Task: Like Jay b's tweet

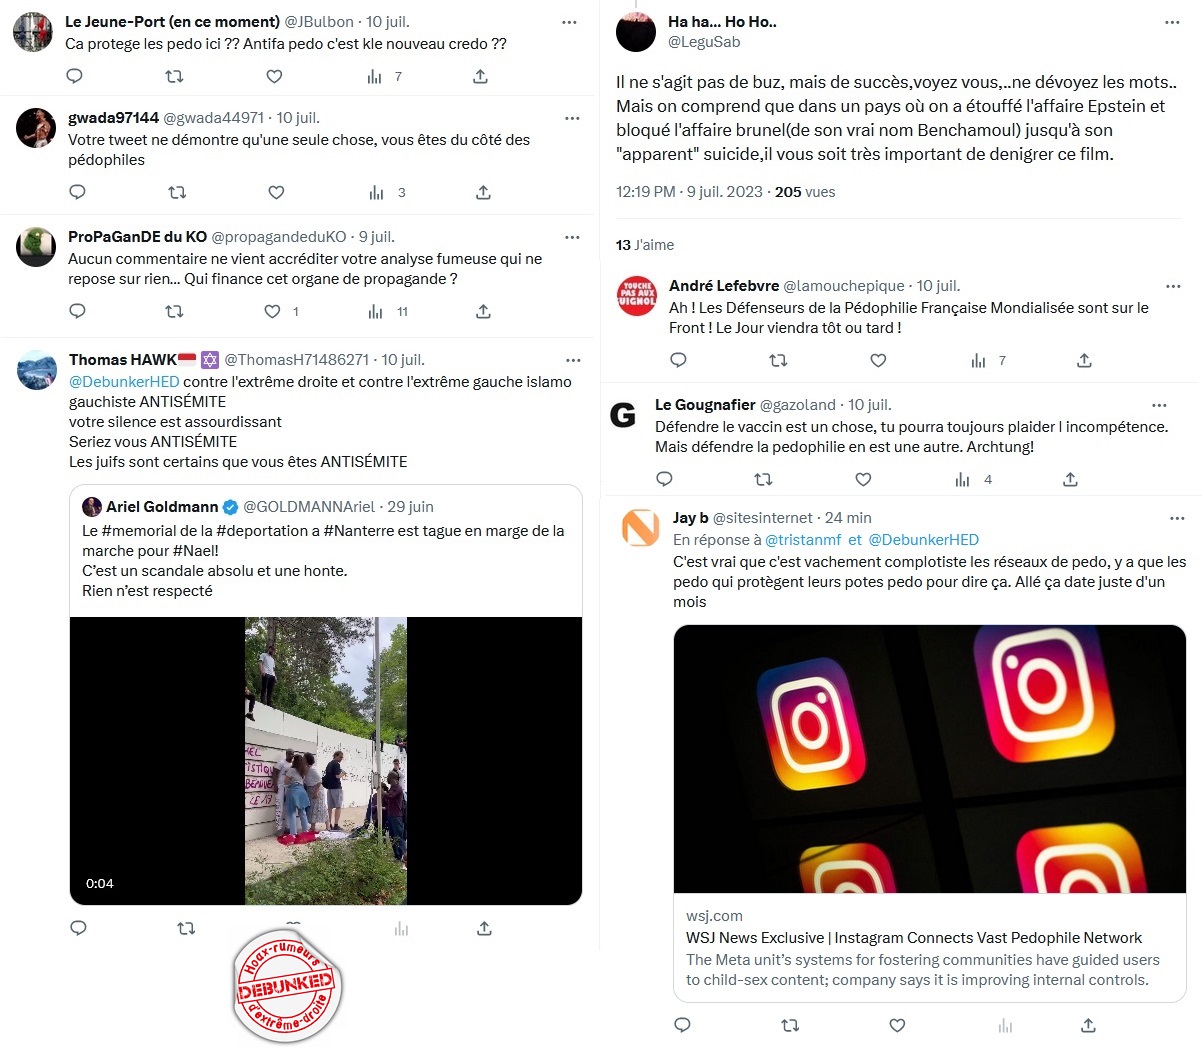Action: pos(897,1025)
